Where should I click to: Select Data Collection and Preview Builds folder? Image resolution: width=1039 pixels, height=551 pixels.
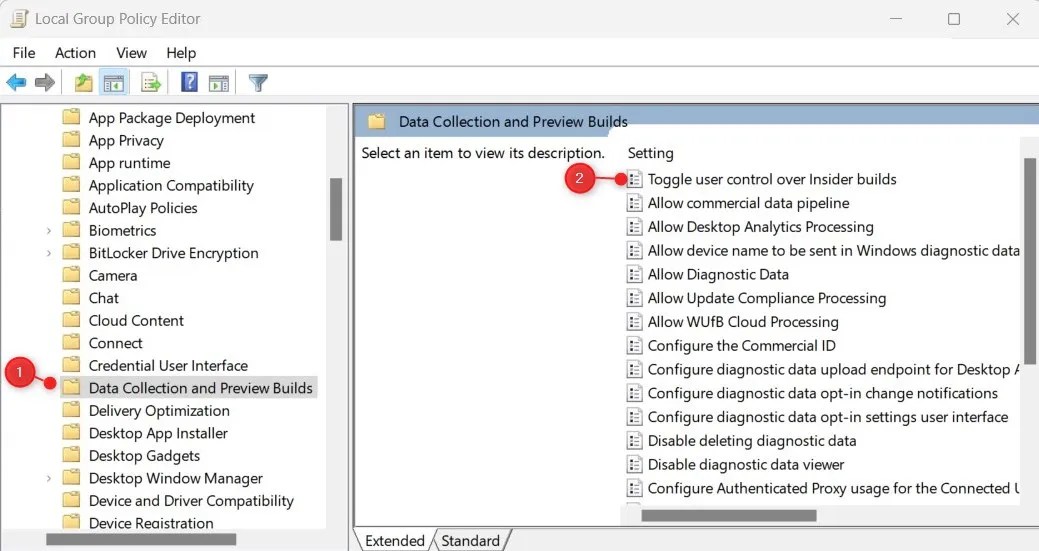pyautogui.click(x=200, y=388)
